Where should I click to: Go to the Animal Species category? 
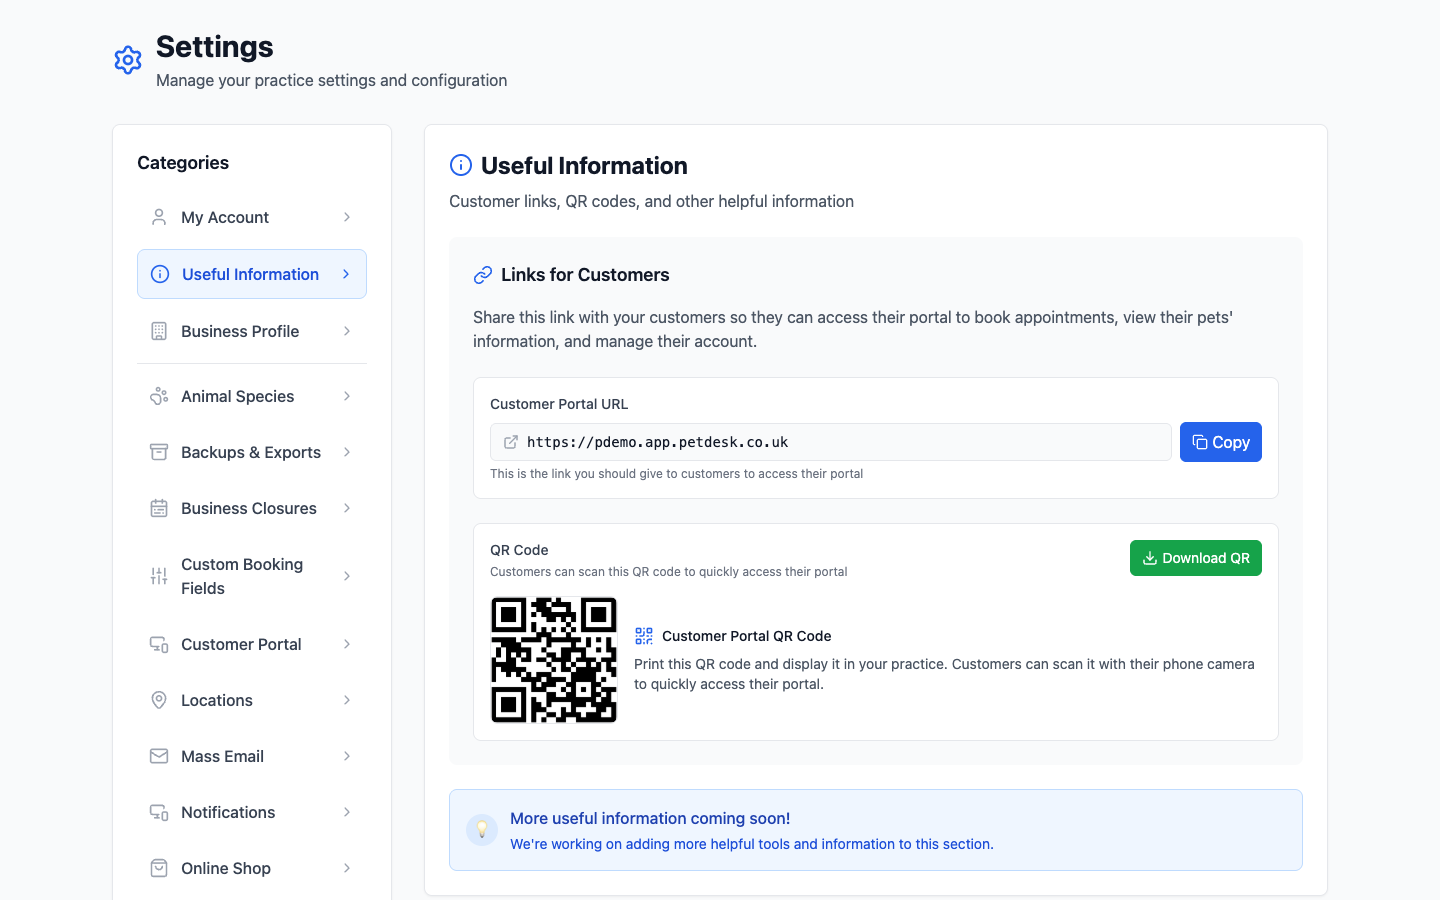(252, 396)
